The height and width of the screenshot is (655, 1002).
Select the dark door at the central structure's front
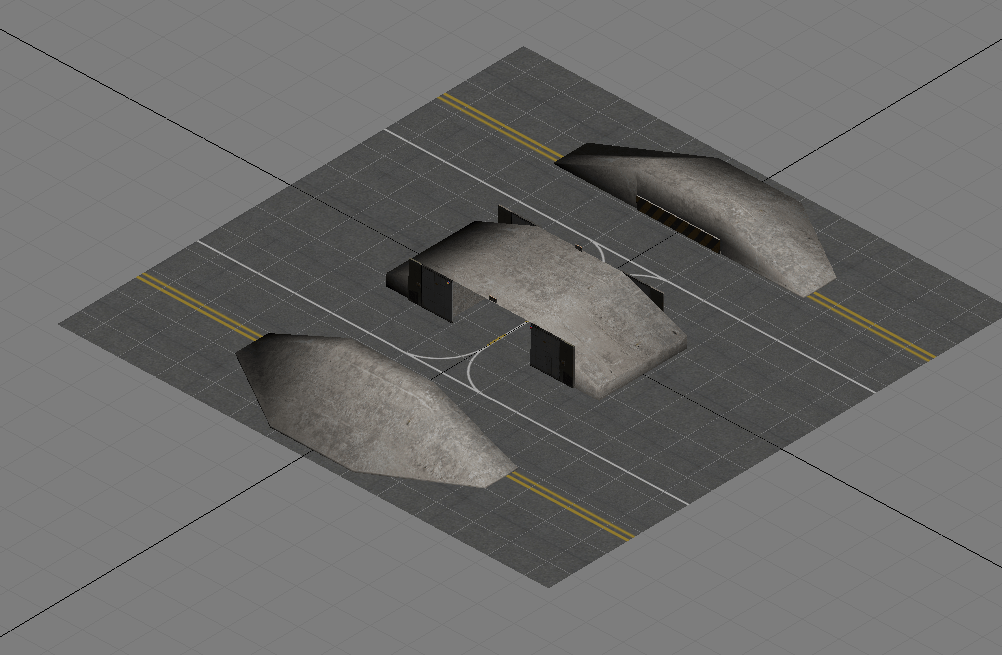[552, 355]
